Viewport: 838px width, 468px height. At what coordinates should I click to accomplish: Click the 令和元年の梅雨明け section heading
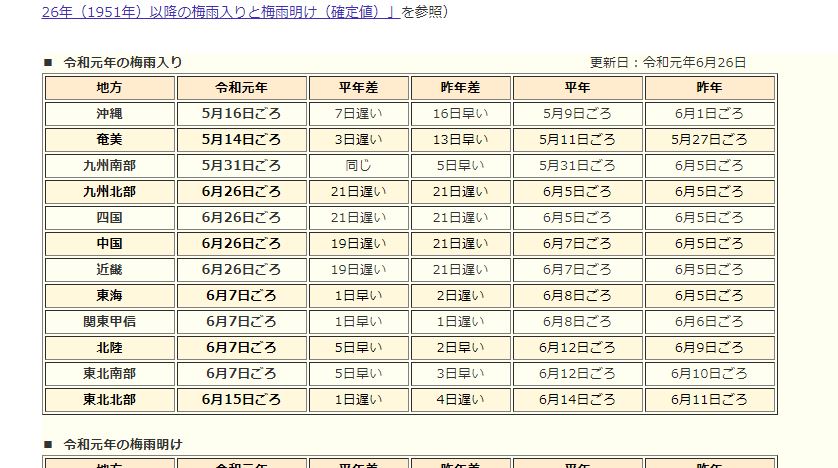[122, 444]
